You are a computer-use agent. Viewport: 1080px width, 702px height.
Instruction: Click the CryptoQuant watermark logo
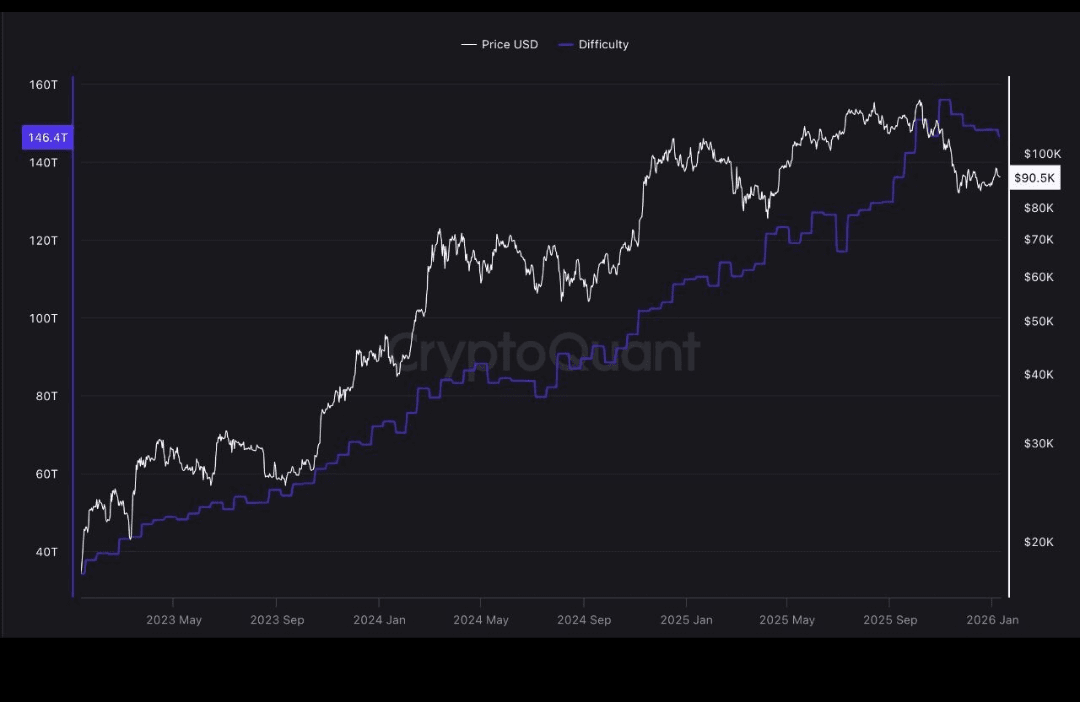(543, 352)
